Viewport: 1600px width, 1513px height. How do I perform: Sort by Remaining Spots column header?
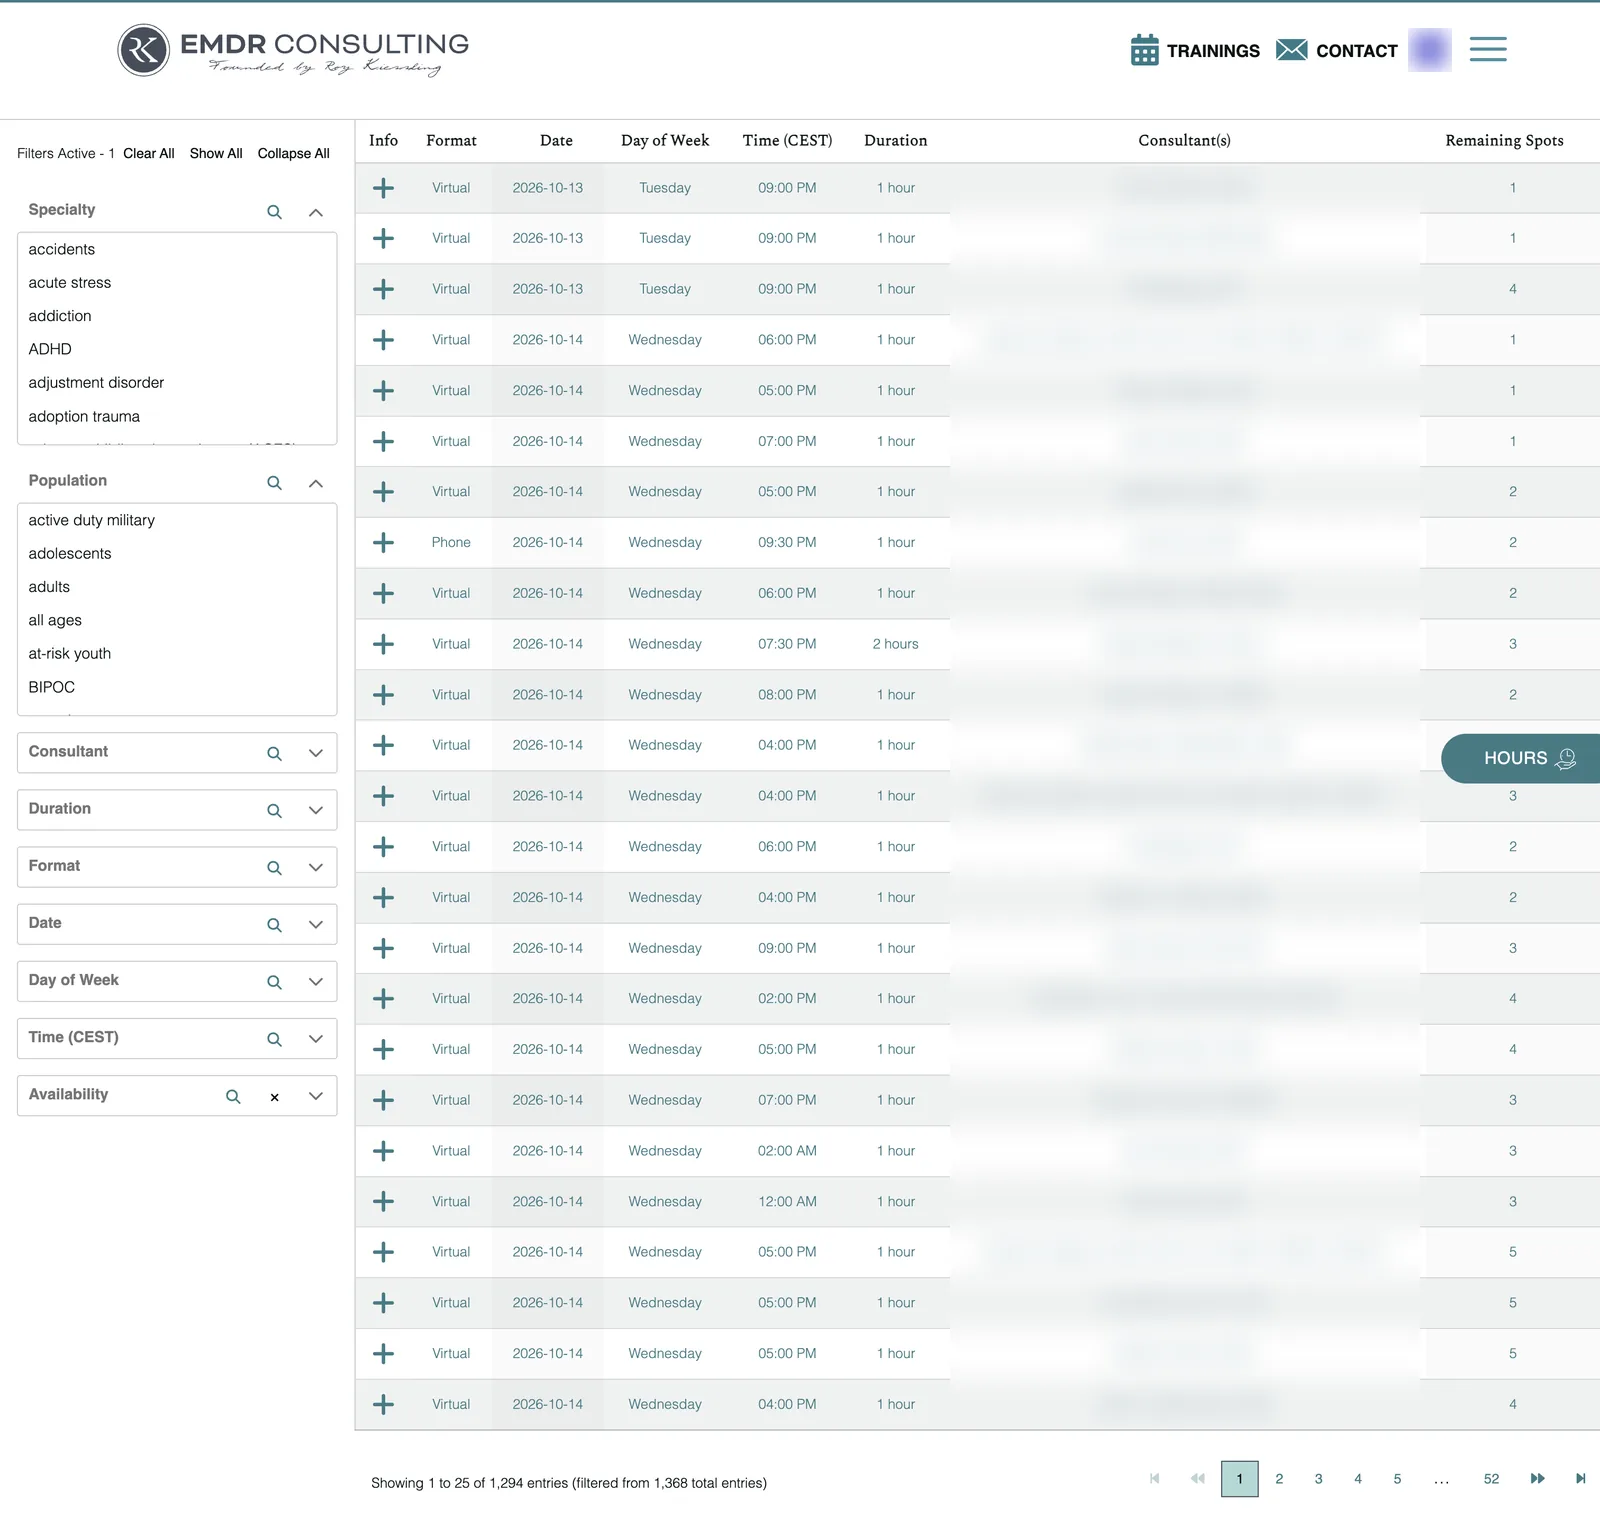click(x=1504, y=140)
